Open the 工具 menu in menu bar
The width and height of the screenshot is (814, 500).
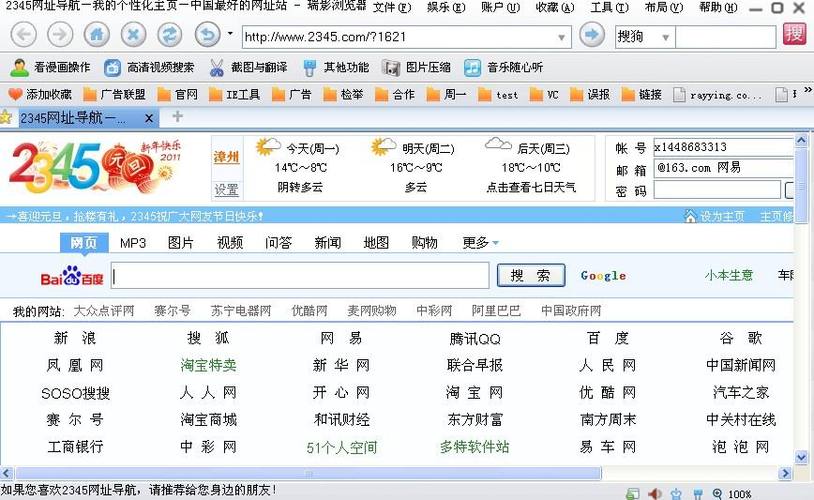[x=606, y=8]
